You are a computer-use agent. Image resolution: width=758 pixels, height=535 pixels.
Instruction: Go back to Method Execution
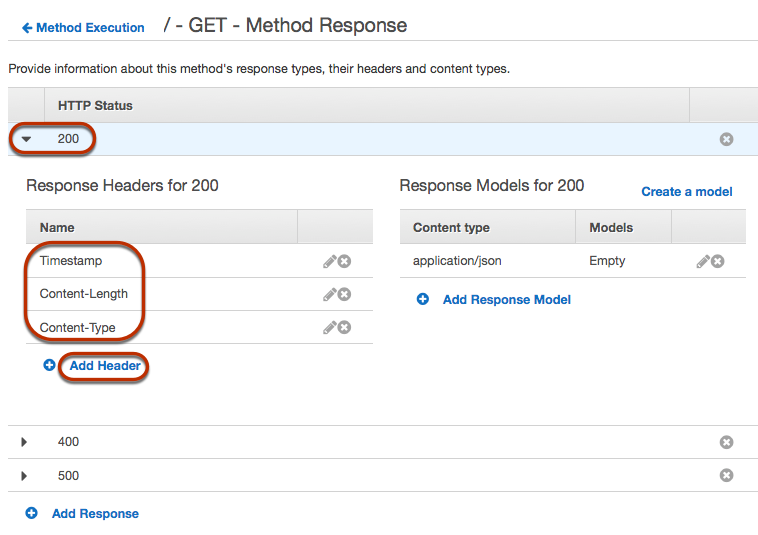pyautogui.click(x=83, y=28)
